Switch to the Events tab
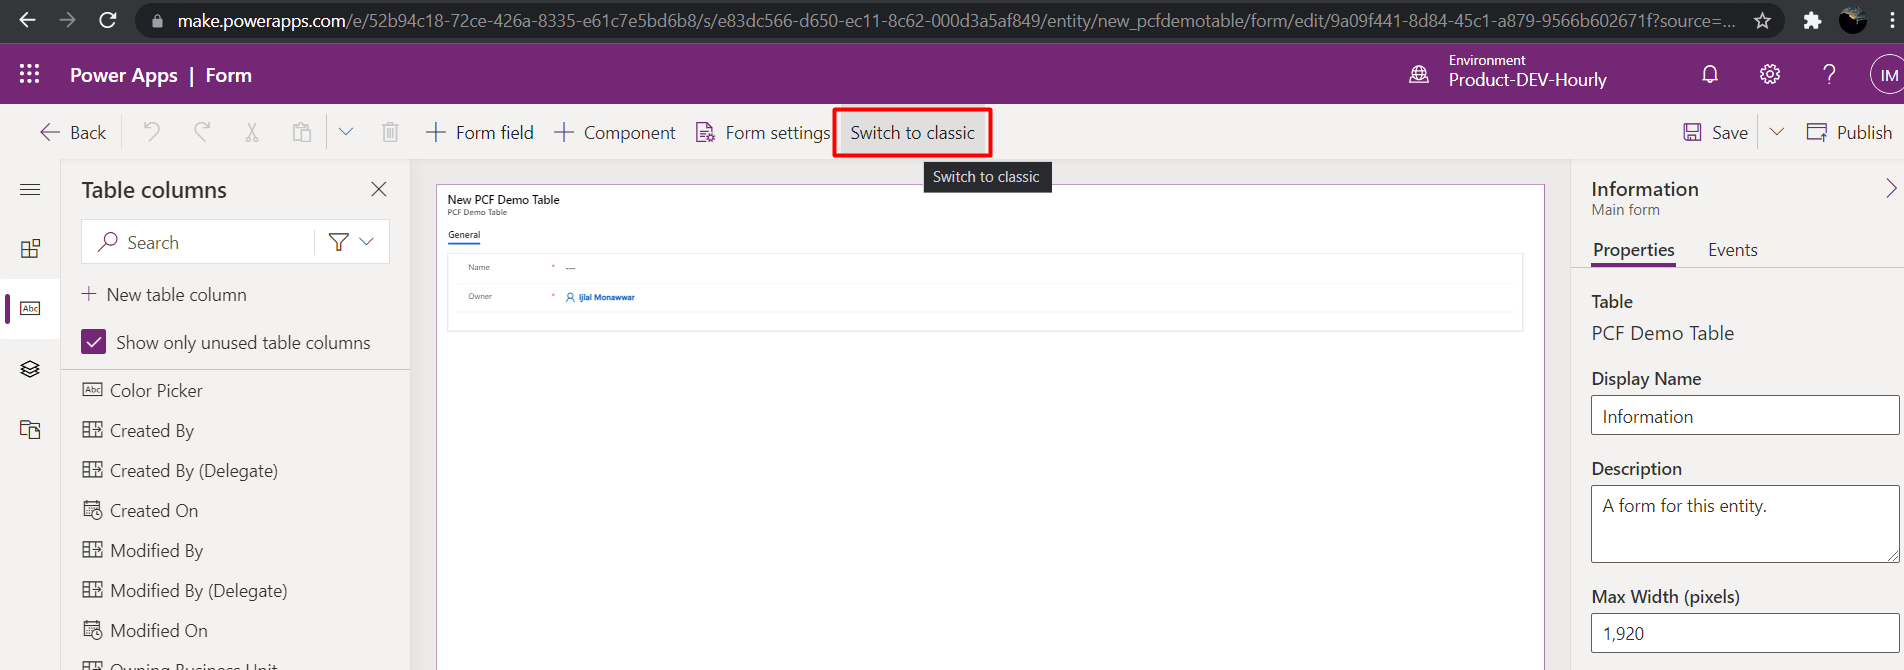 [x=1732, y=250]
